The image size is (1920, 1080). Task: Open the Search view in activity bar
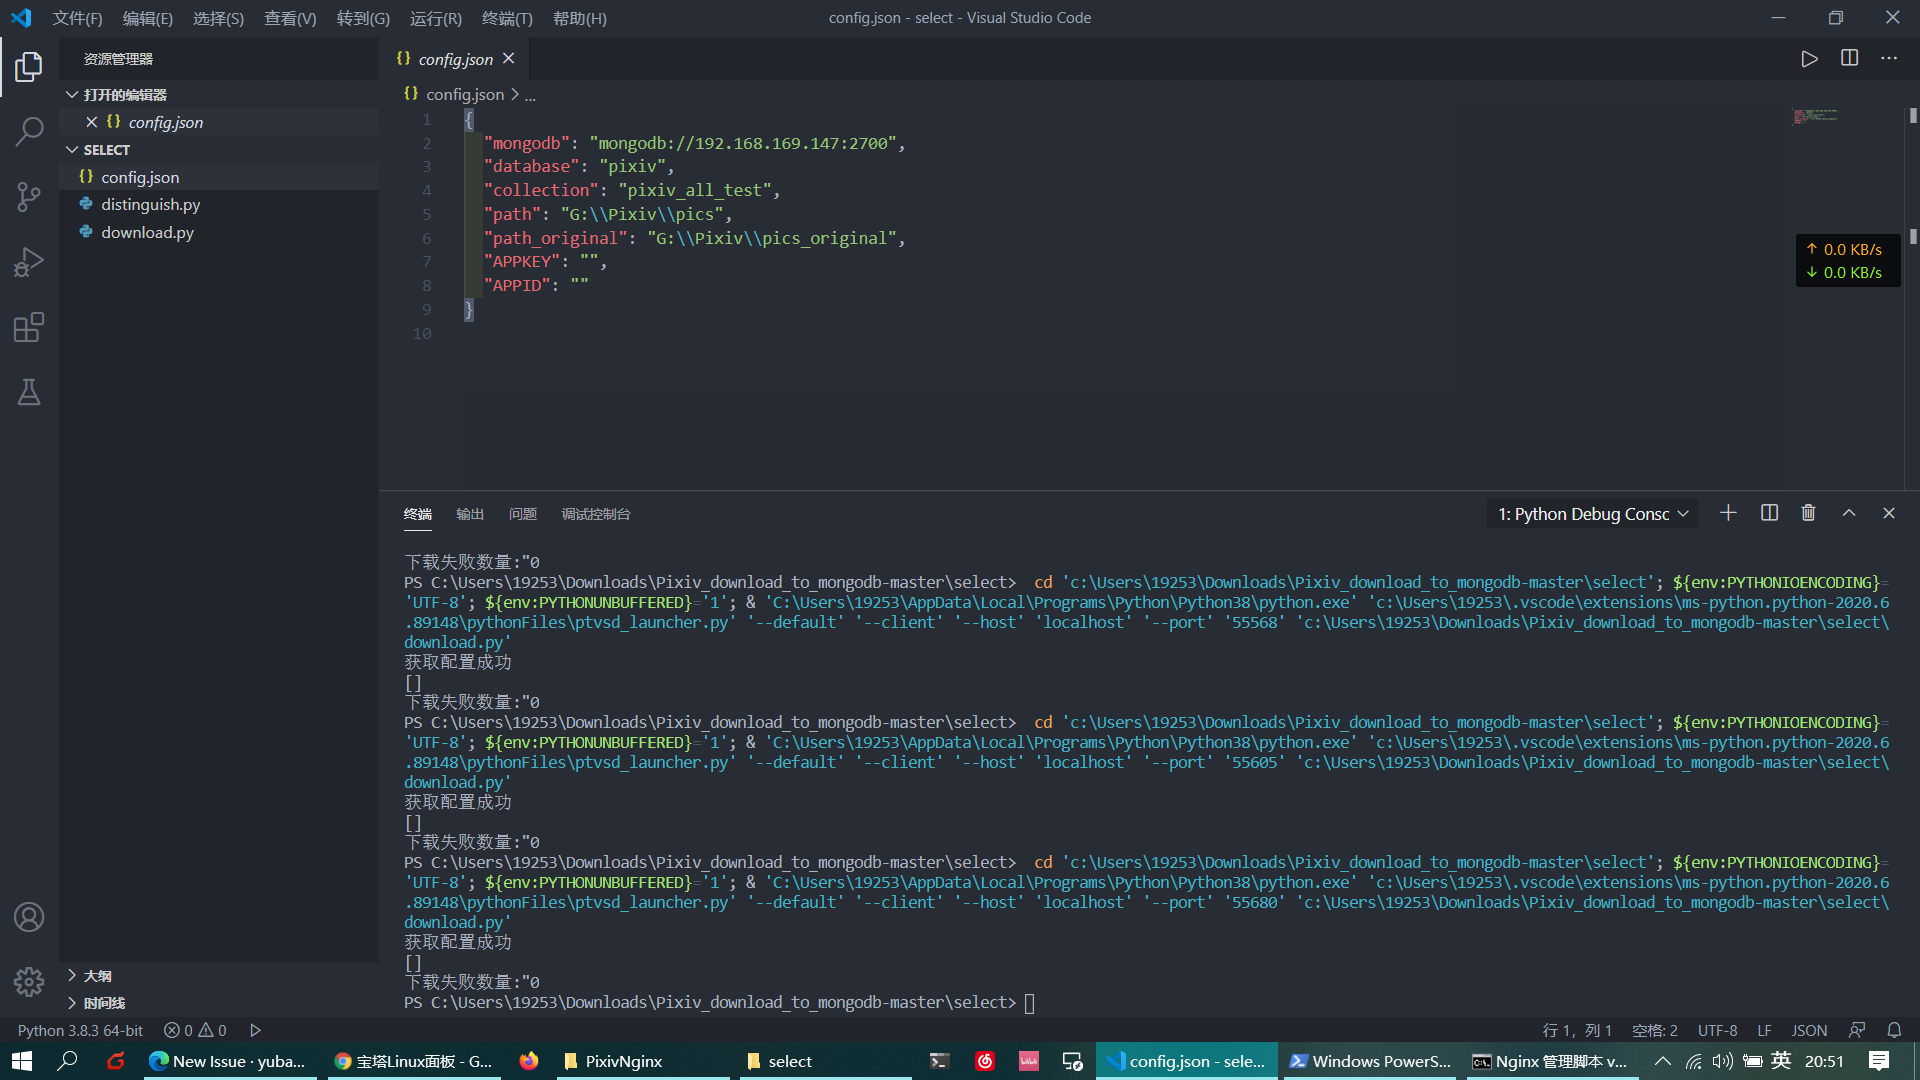click(29, 131)
